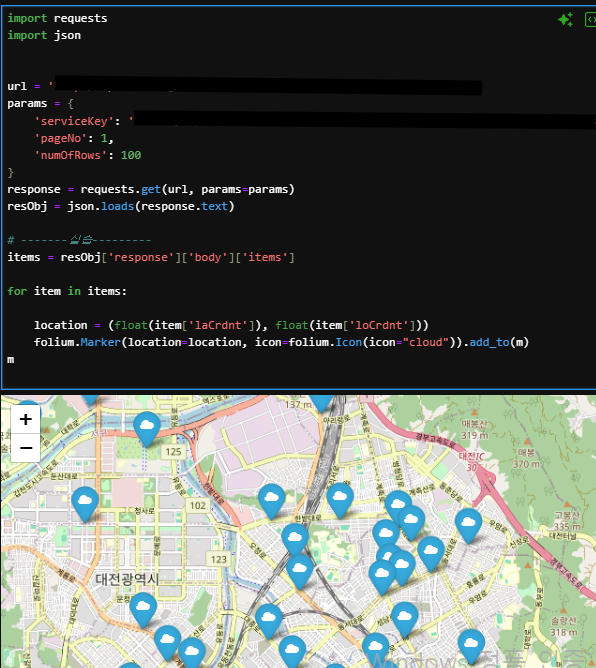Viewport: 596px width, 668px height.
Task: Click the 'laCrdnt' key in location line
Action: [x=218, y=325]
